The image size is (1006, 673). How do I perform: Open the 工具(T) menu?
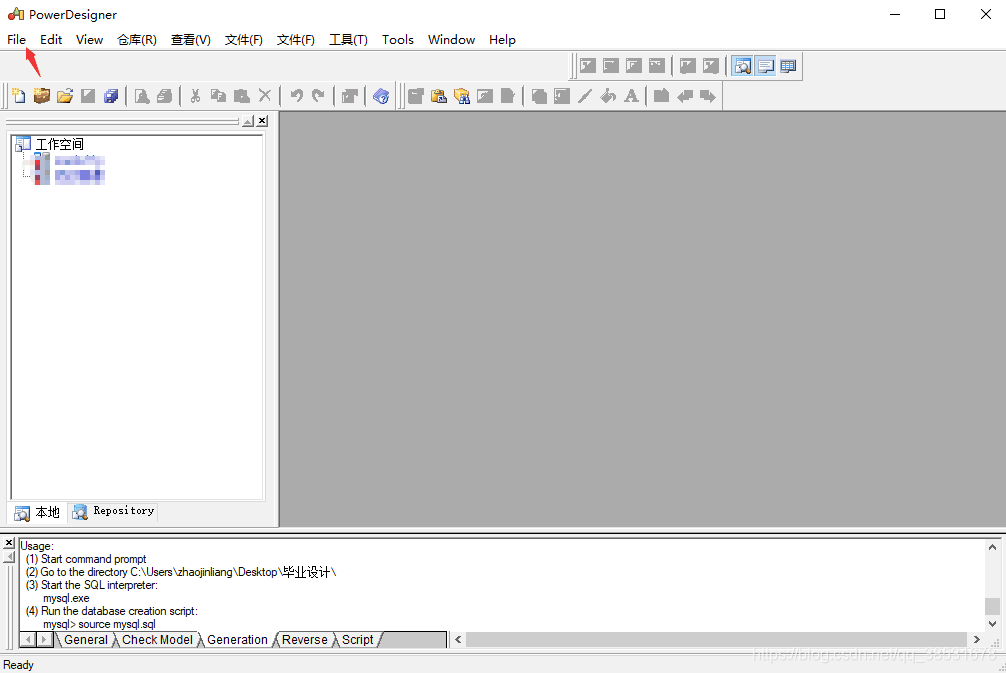[x=348, y=40]
